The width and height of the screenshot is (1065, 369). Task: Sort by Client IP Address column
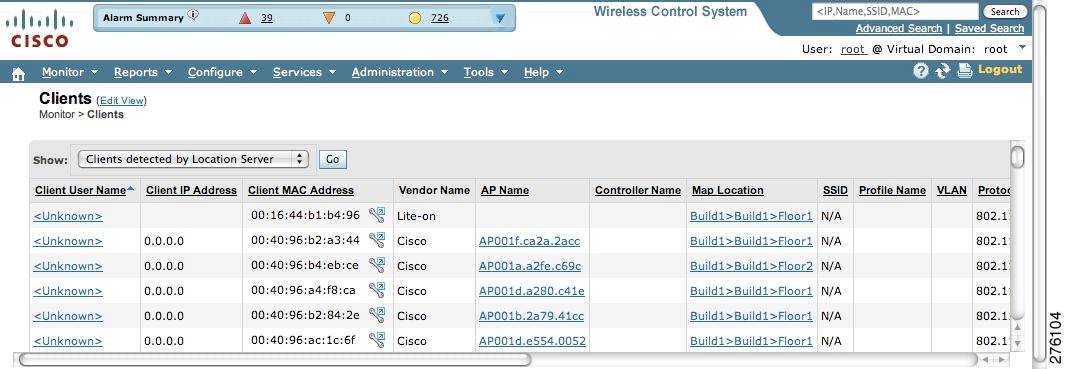coord(192,191)
